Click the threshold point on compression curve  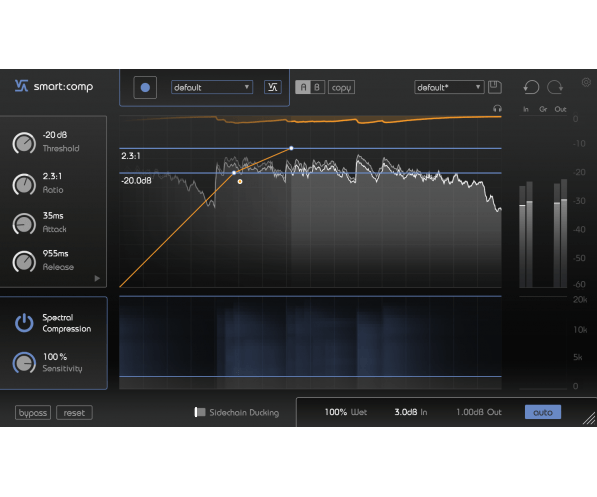point(234,173)
